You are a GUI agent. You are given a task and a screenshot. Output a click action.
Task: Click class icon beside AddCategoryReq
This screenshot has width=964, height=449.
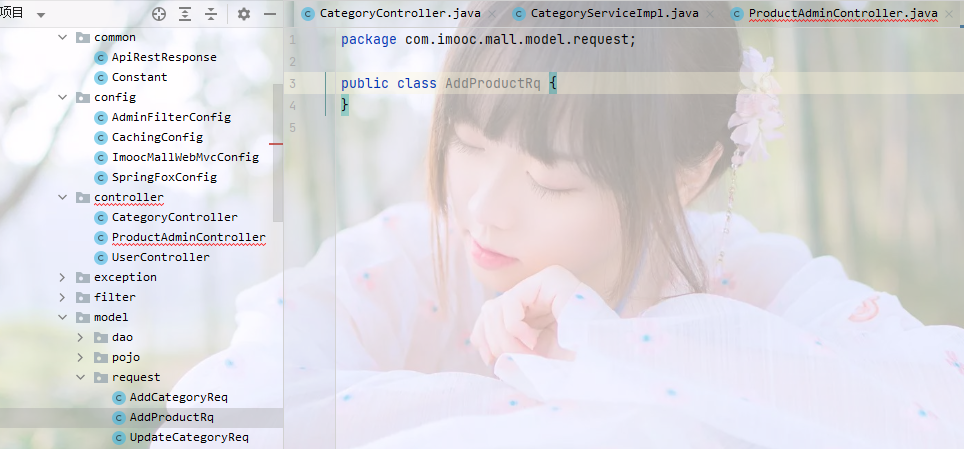pos(119,397)
